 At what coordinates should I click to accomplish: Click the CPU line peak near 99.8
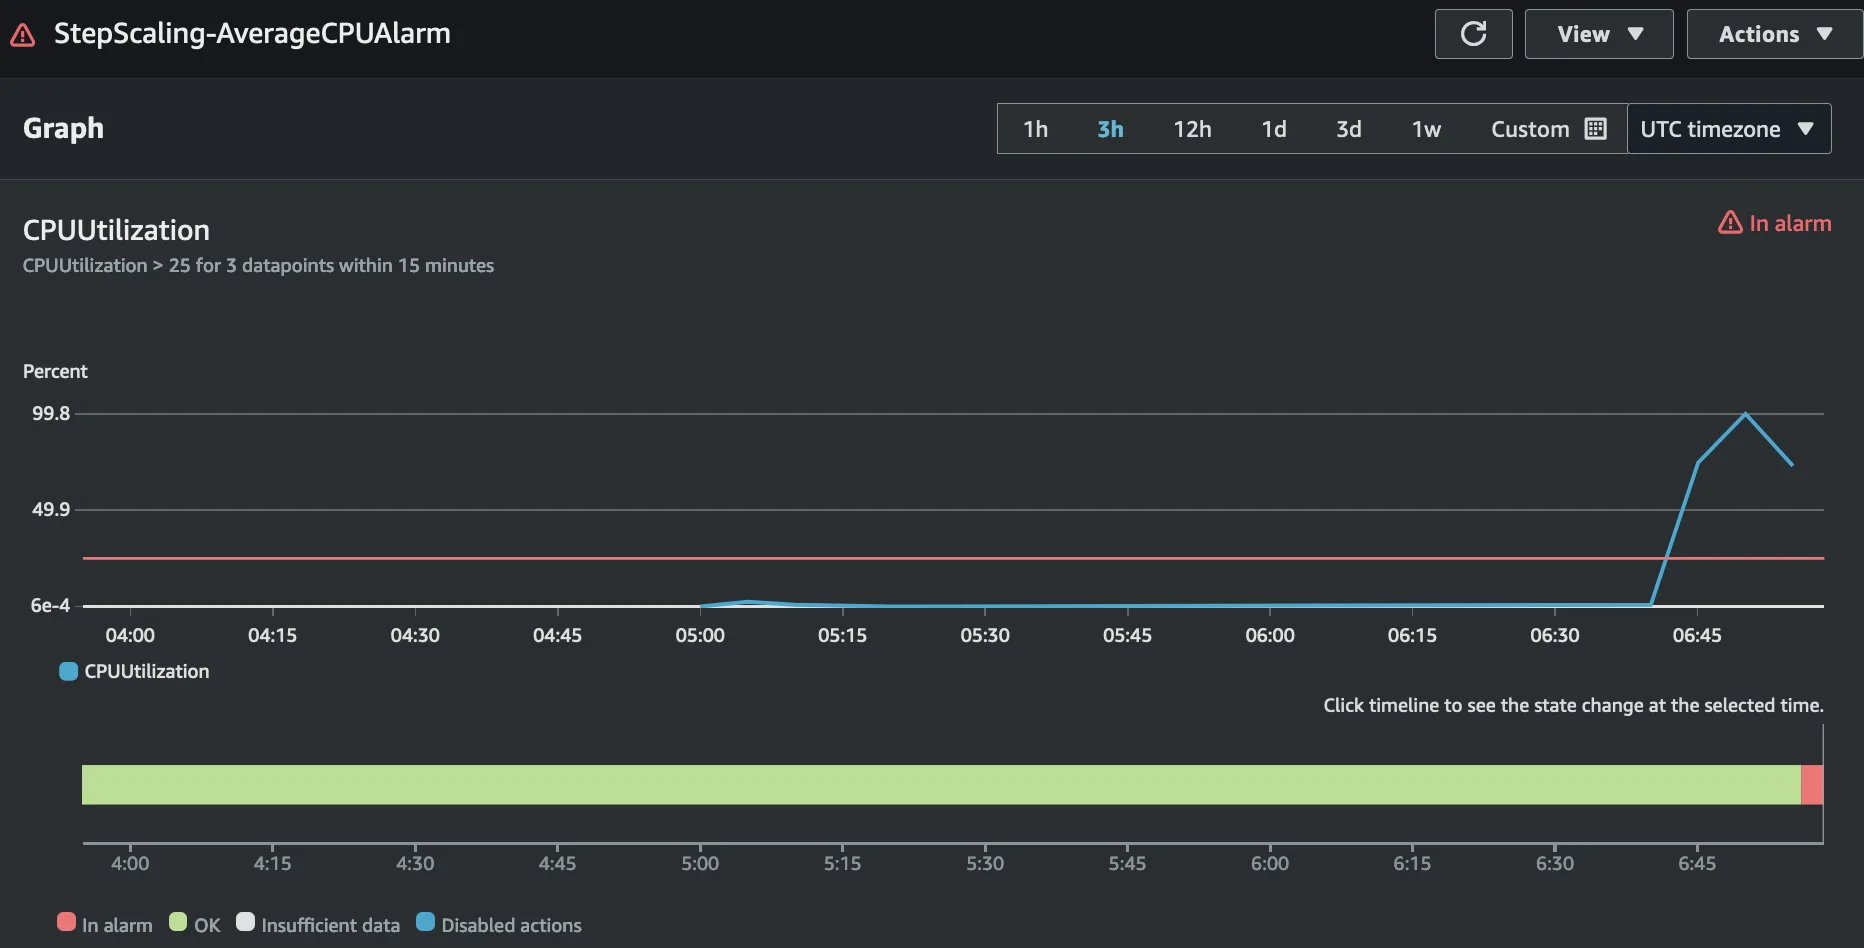click(x=1746, y=413)
